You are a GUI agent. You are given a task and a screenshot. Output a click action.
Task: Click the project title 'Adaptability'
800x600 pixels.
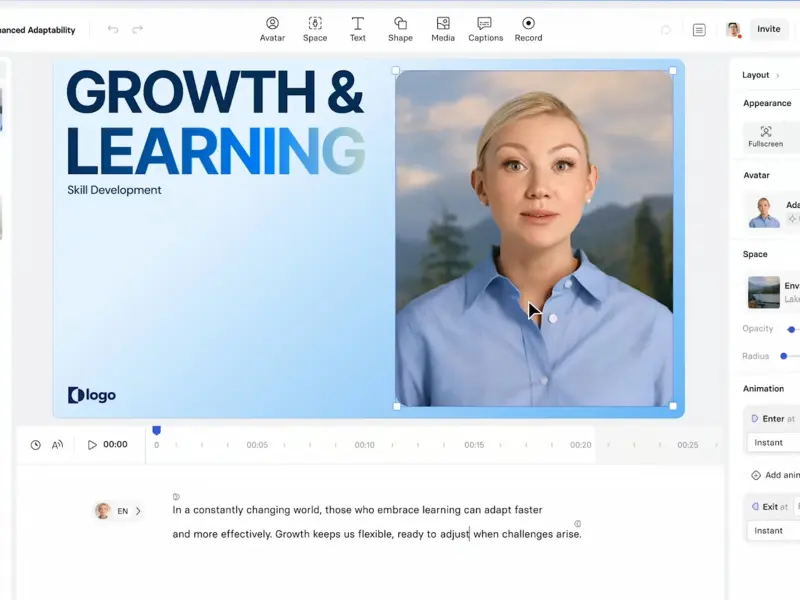pyautogui.click(x=51, y=30)
